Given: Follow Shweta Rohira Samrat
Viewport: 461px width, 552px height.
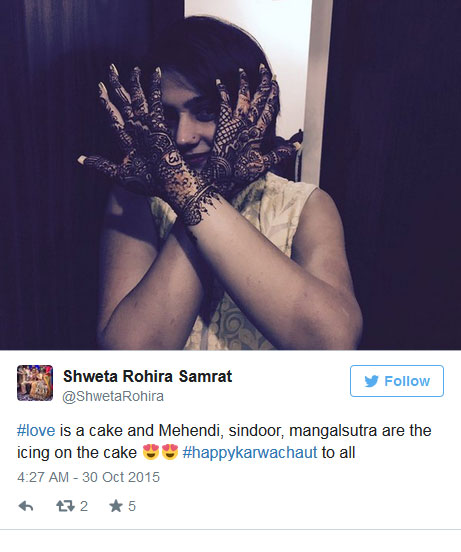Looking at the screenshot, I should click(x=397, y=381).
